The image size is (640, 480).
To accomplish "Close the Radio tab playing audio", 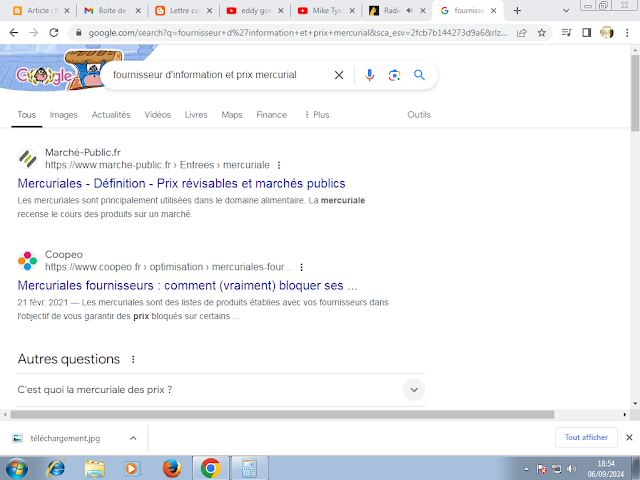I will (x=423, y=11).
